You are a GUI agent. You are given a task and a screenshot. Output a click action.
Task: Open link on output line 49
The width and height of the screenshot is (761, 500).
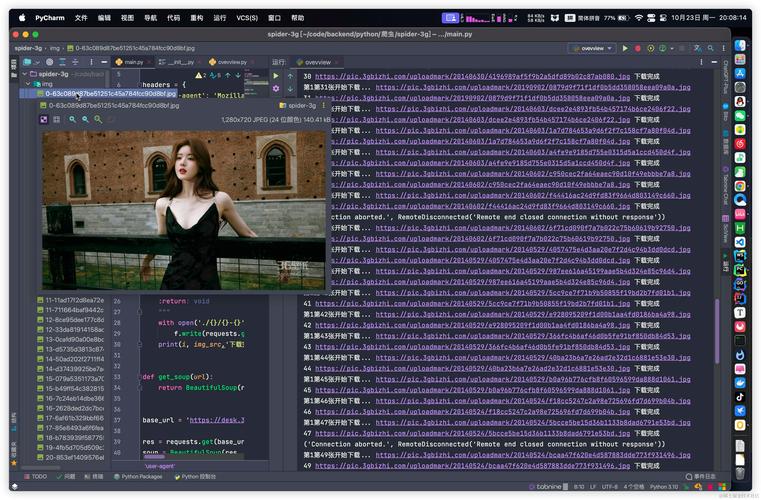coord(472,466)
